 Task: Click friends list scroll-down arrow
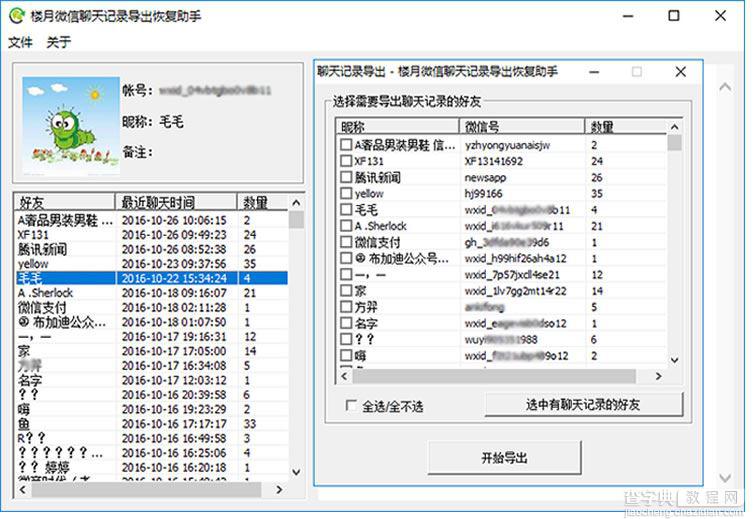296,472
